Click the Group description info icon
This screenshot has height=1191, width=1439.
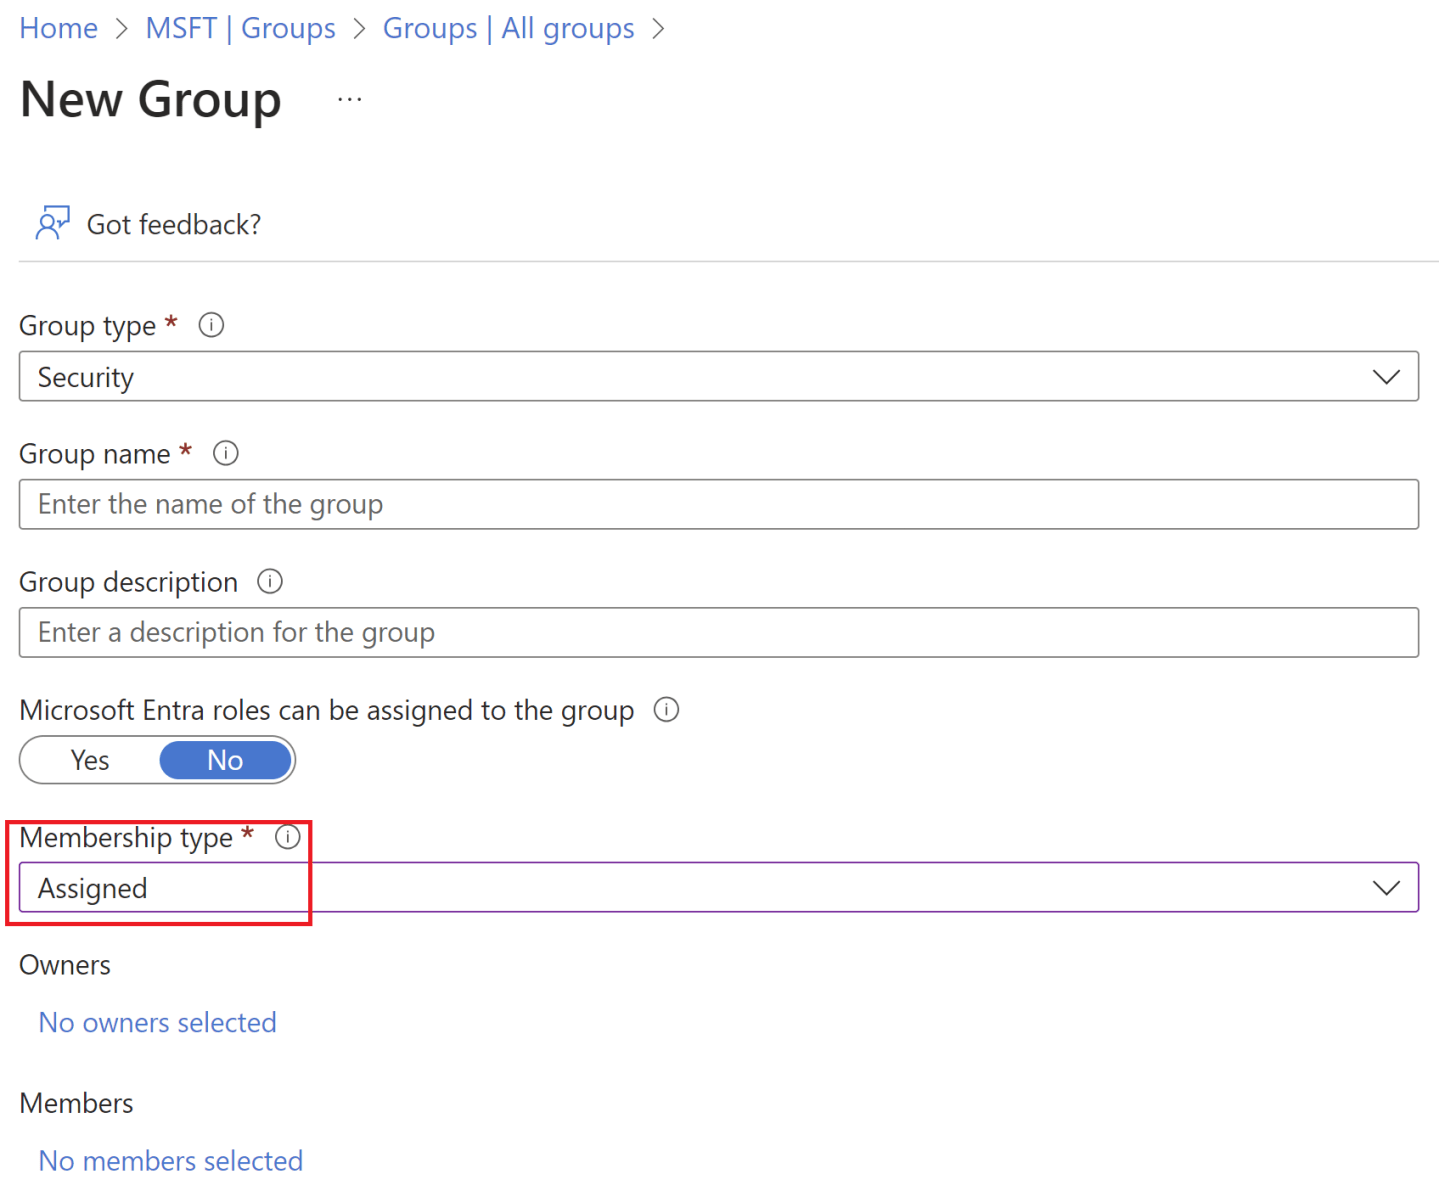pos(269,581)
